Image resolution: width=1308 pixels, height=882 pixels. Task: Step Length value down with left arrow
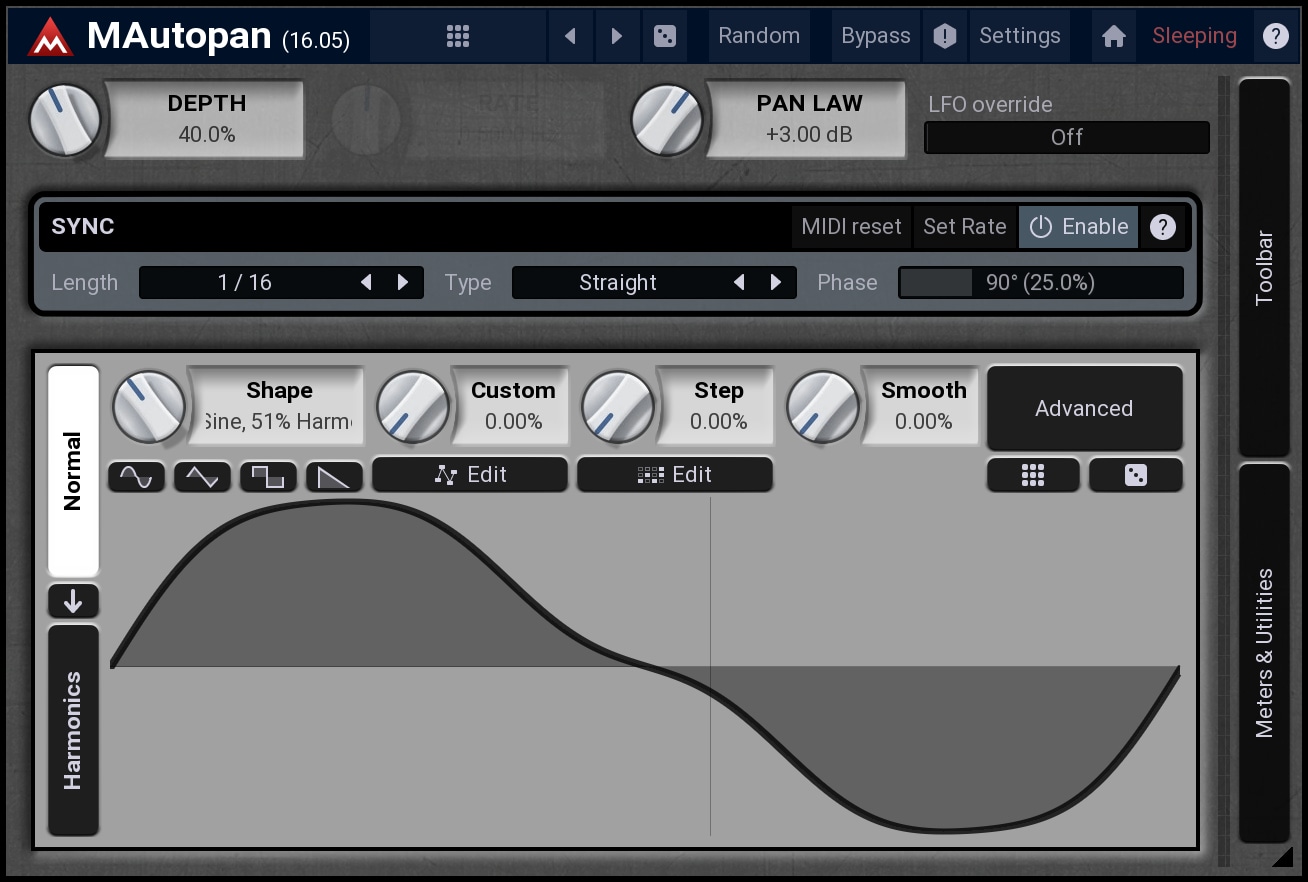tap(367, 283)
